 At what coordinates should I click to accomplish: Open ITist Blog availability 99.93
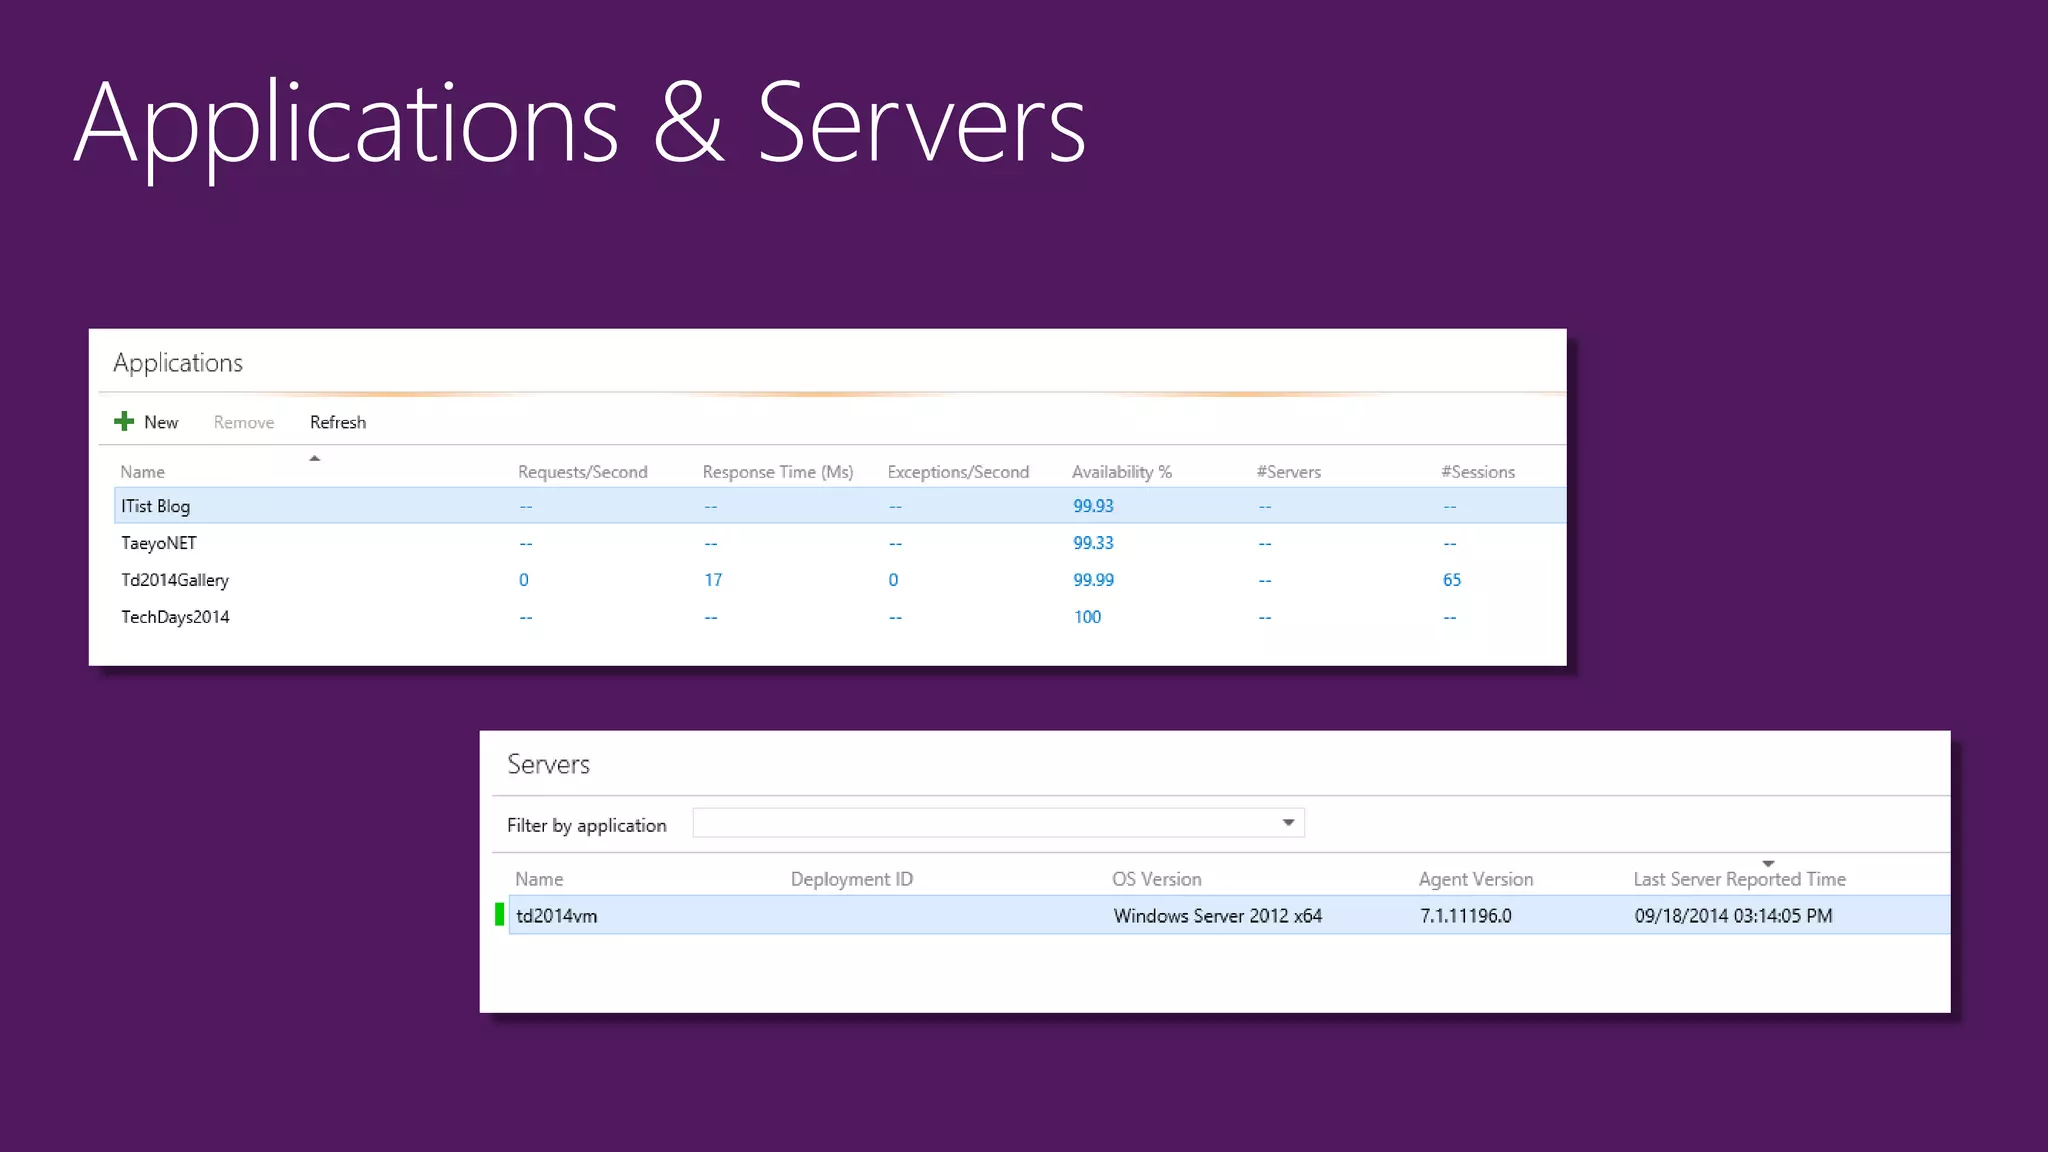pyautogui.click(x=1093, y=506)
